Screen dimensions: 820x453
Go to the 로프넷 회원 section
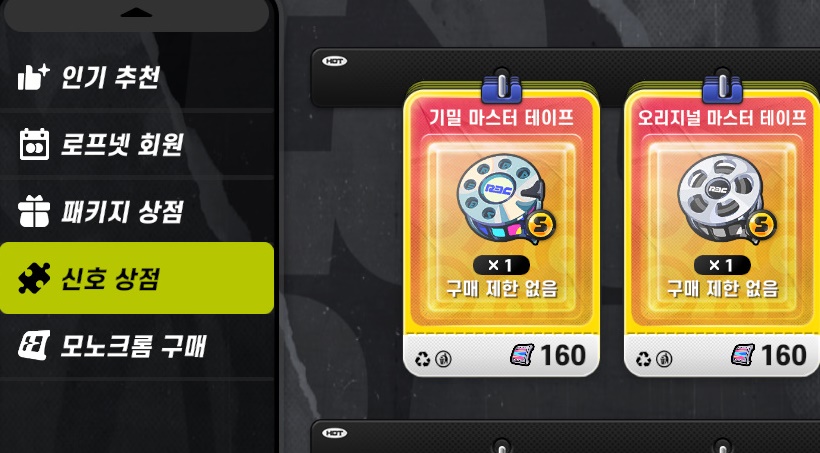137,144
